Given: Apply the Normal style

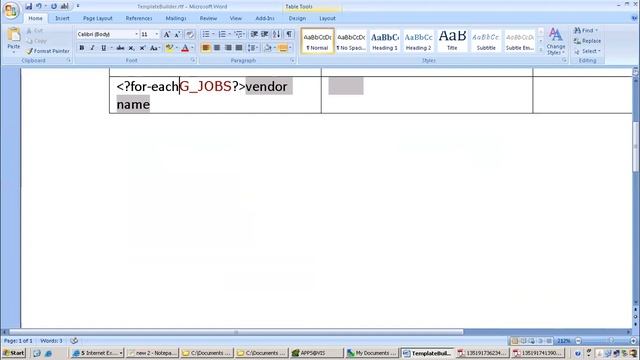Looking at the screenshot, I should click(318, 41).
